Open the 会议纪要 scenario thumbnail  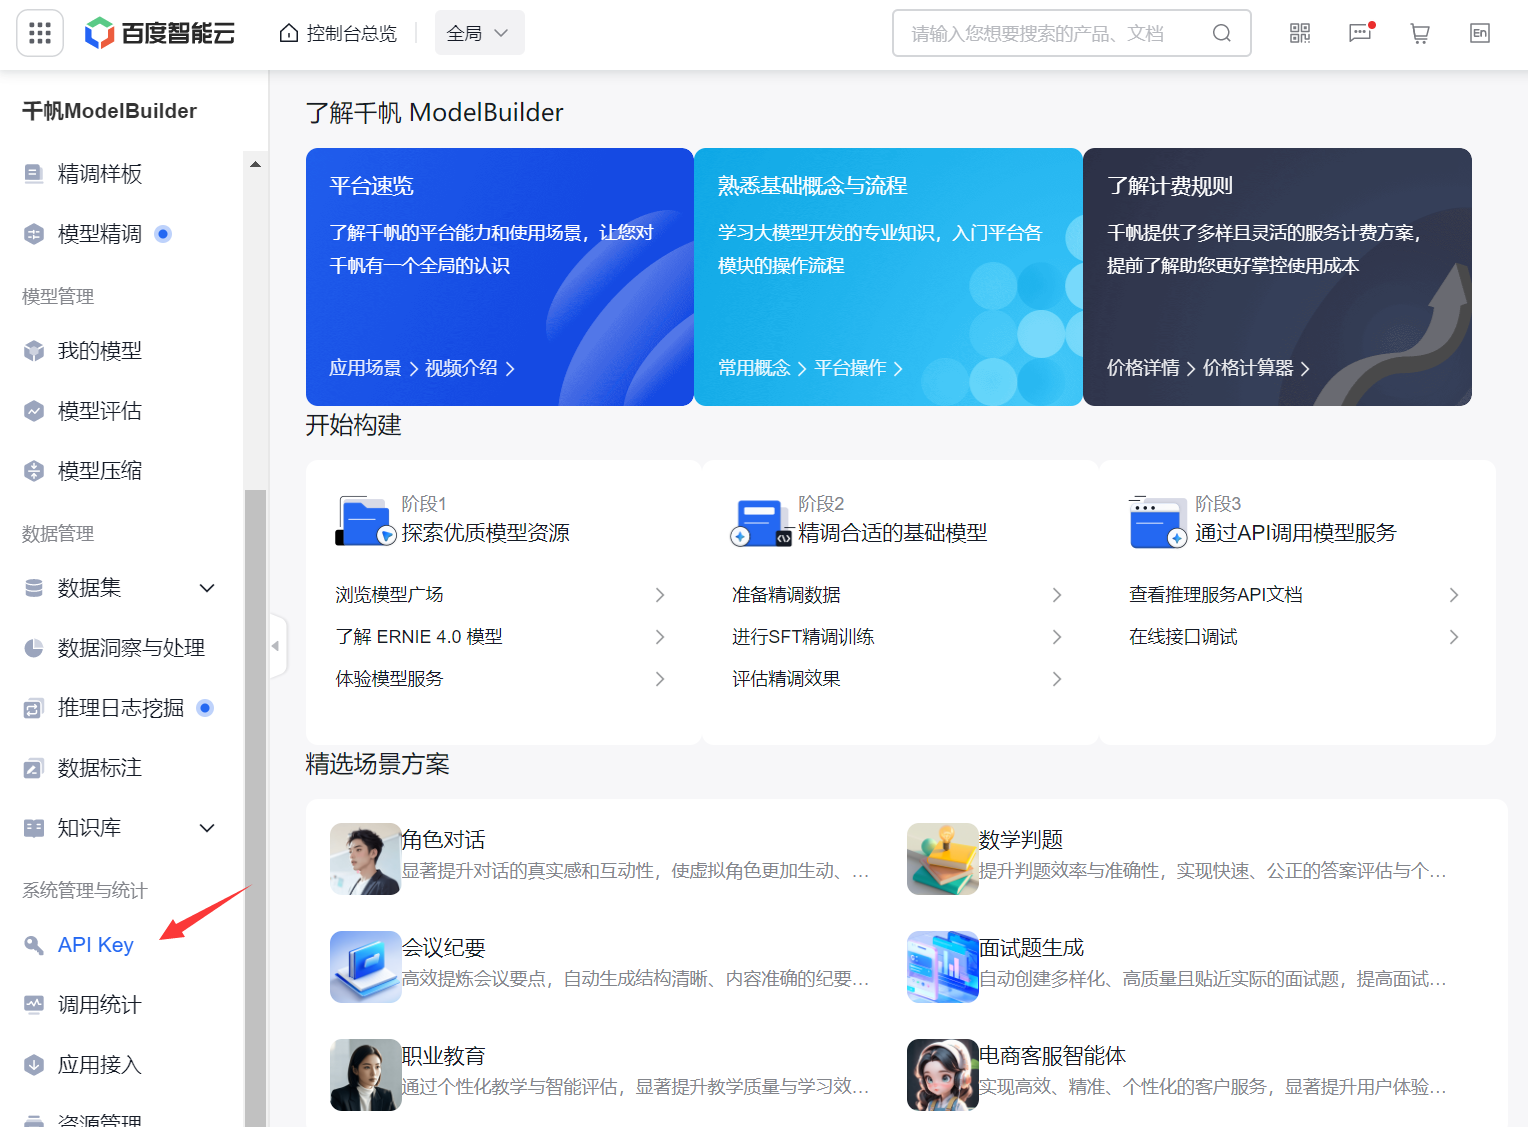point(365,967)
